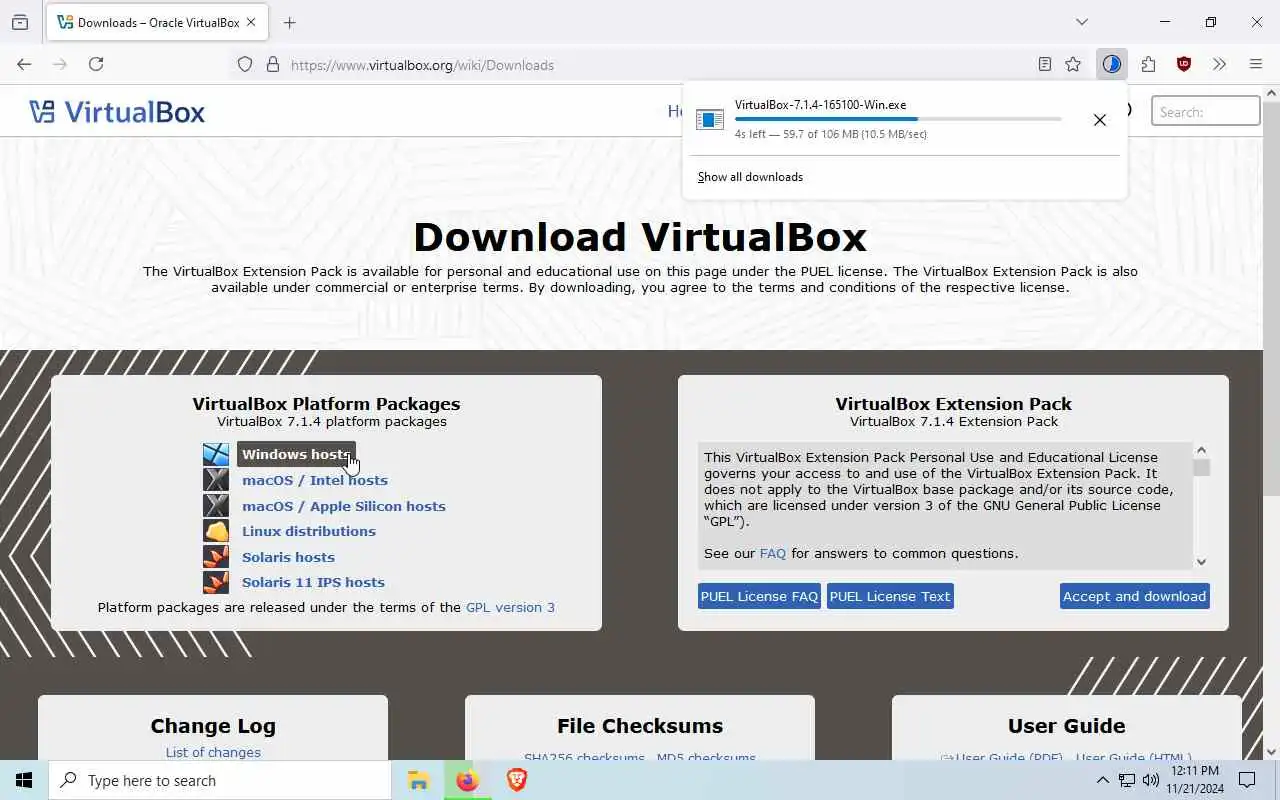This screenshot has width=1280, height=800.
Task: Click the download progress bar
Action: click(898, 119)
